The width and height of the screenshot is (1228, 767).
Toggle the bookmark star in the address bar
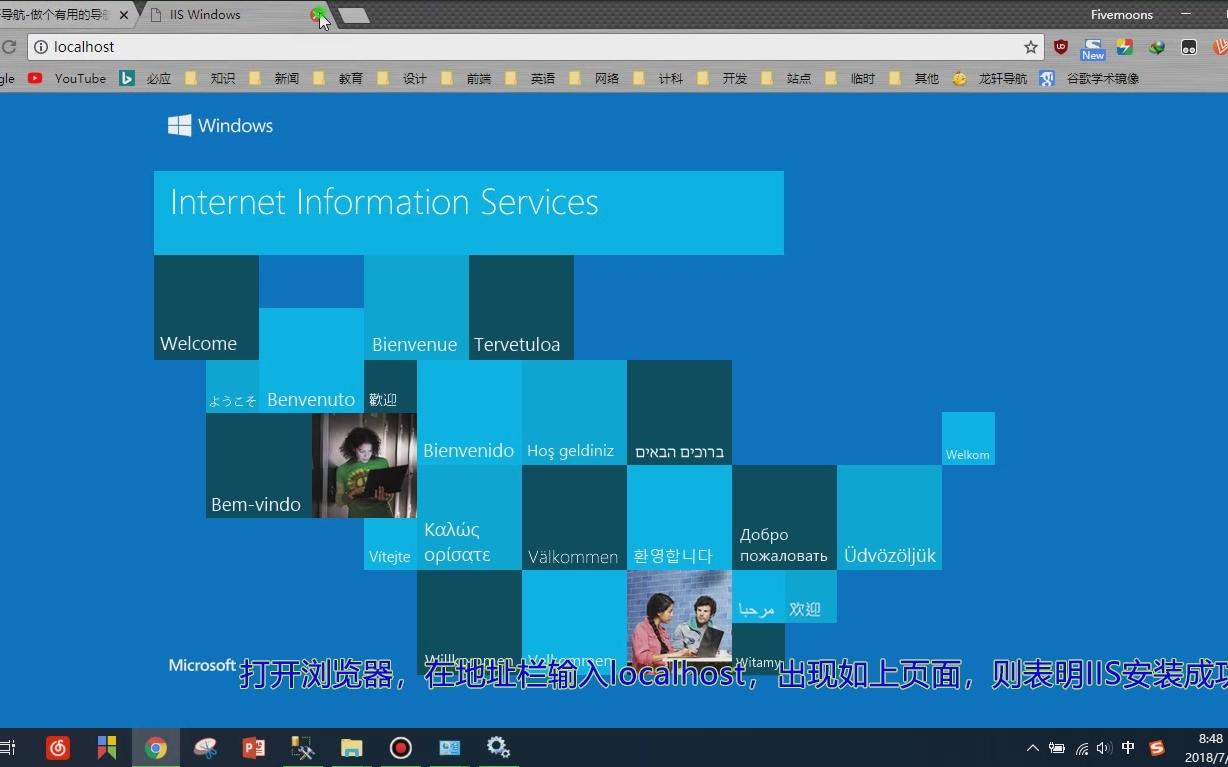1030,47
